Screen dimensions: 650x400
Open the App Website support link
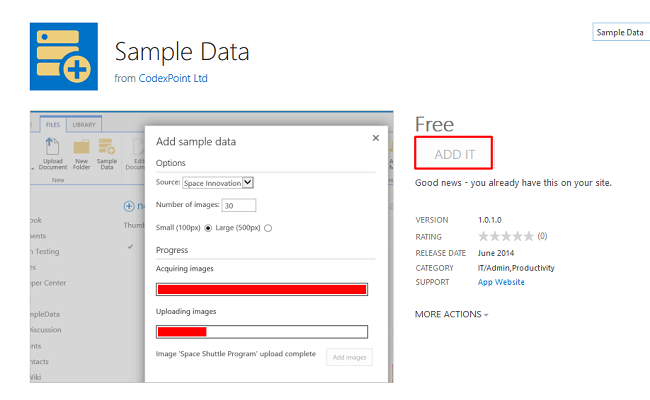point(501,282)
